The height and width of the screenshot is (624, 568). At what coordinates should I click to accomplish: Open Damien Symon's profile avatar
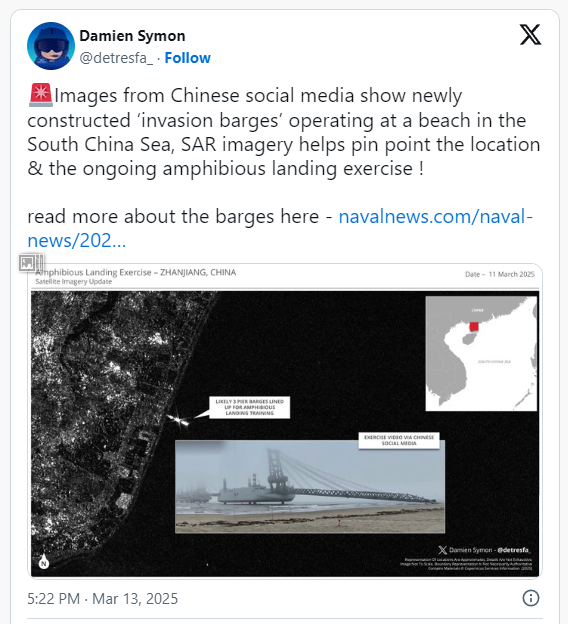[x=51, y=46]
